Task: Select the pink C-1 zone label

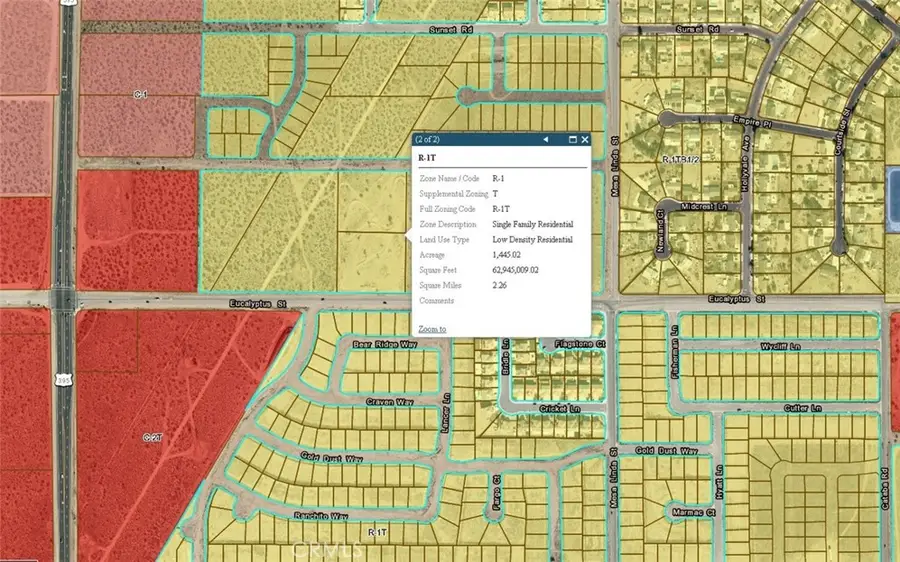Action: pyautogui.click(x=141, y=94)
